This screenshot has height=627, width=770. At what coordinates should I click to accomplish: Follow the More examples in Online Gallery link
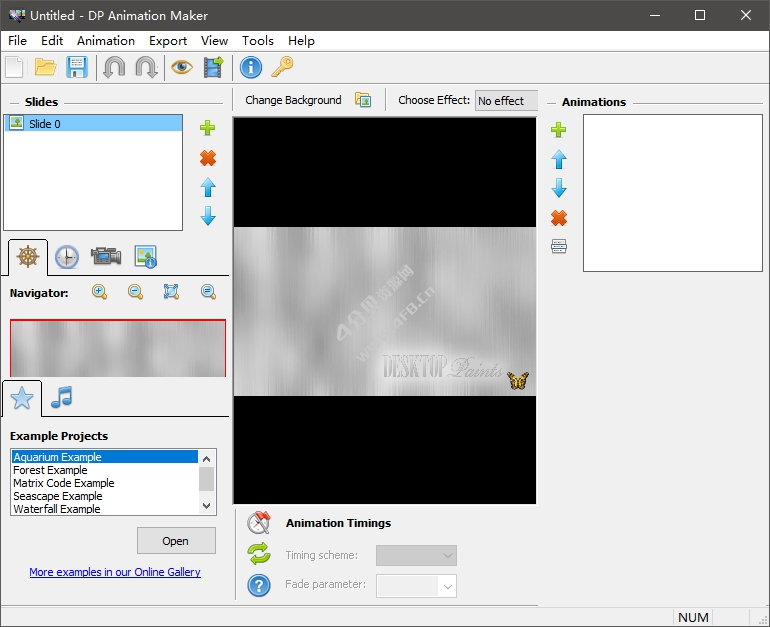[115, 572]
